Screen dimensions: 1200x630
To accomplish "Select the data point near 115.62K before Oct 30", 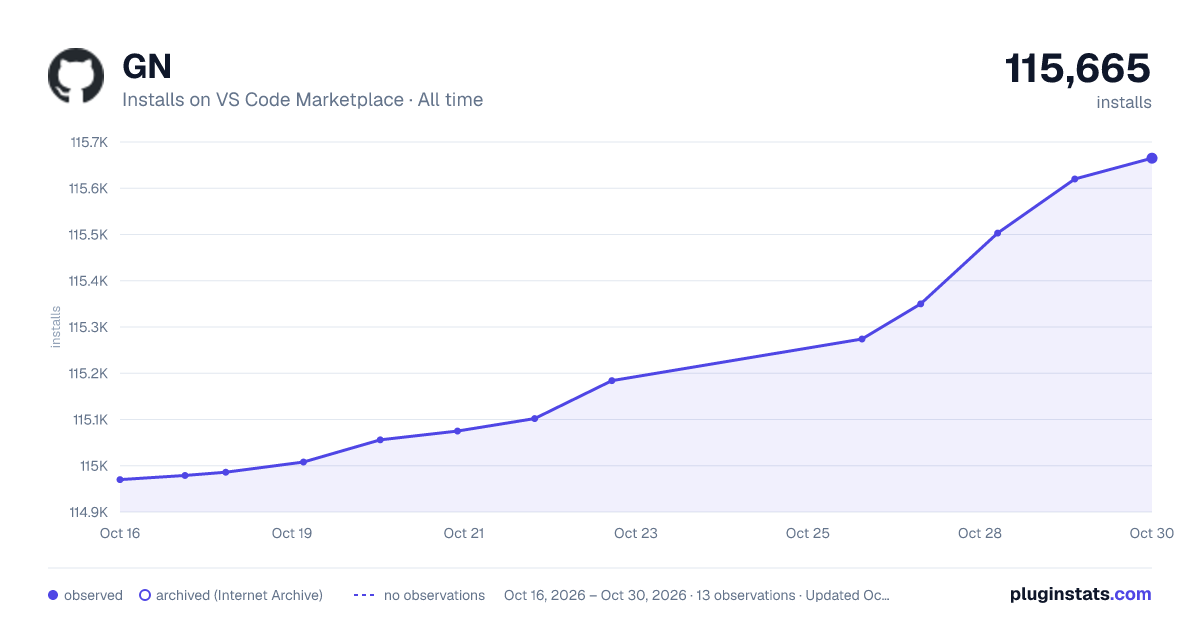I will tap(1075, 179).
